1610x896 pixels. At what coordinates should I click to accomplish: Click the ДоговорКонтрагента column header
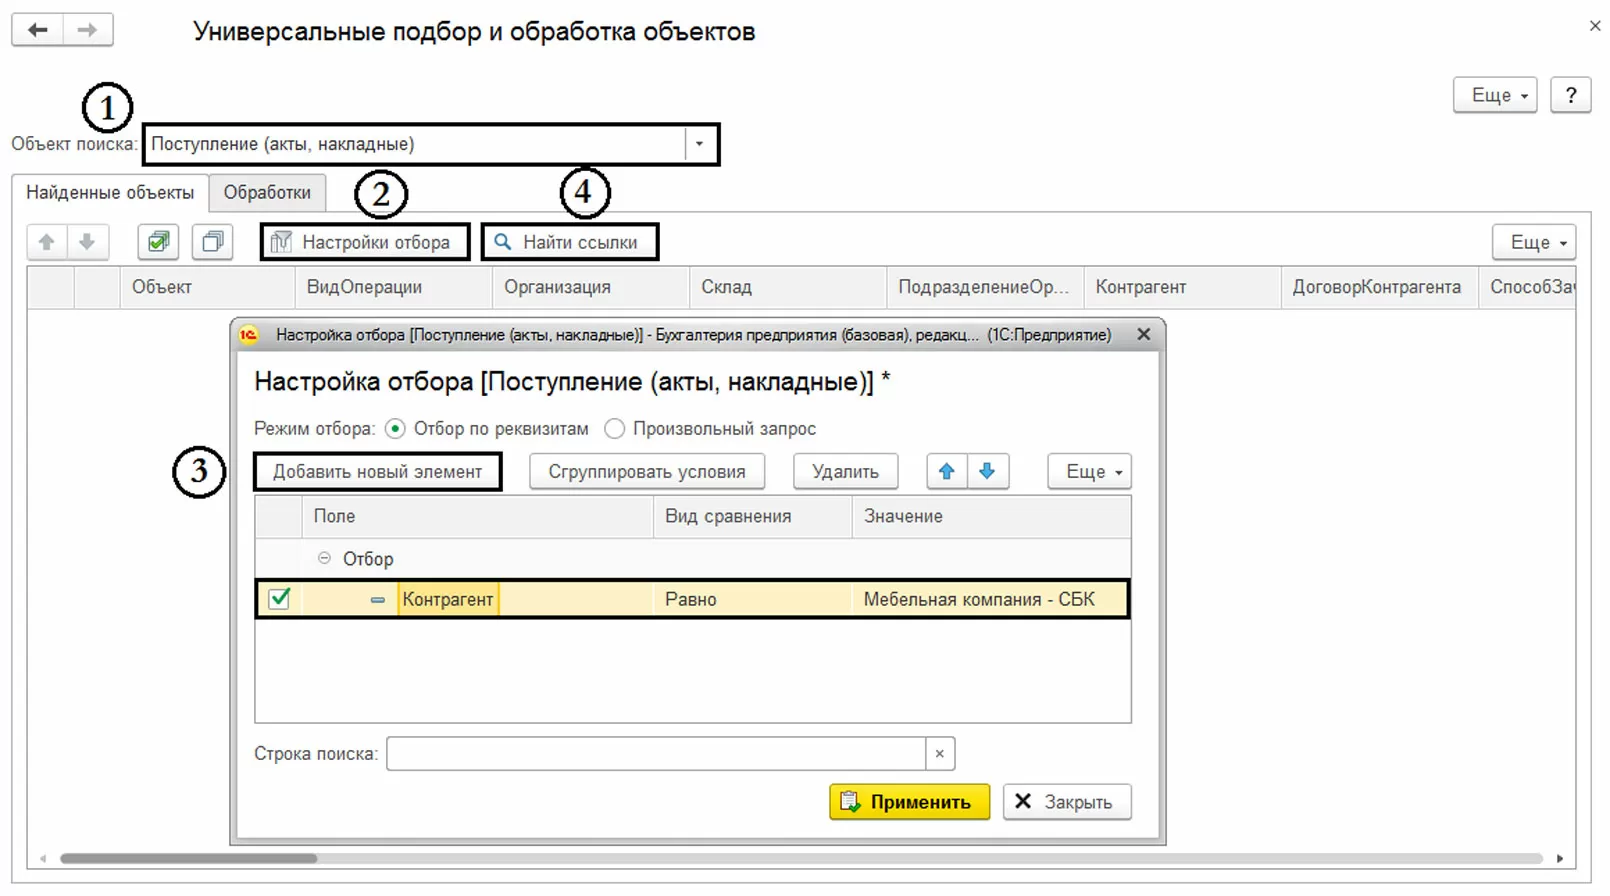tap(1379, 287)
